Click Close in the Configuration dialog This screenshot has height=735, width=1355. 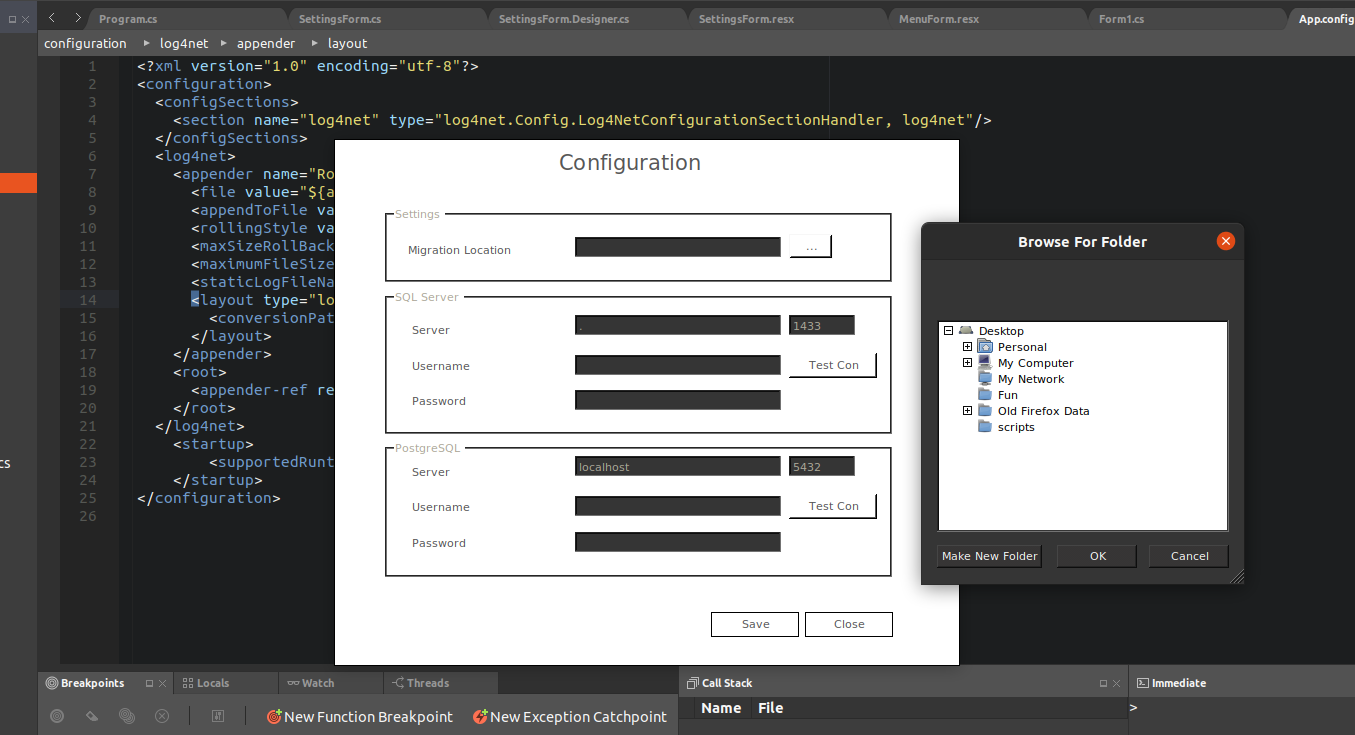(849, 624)
